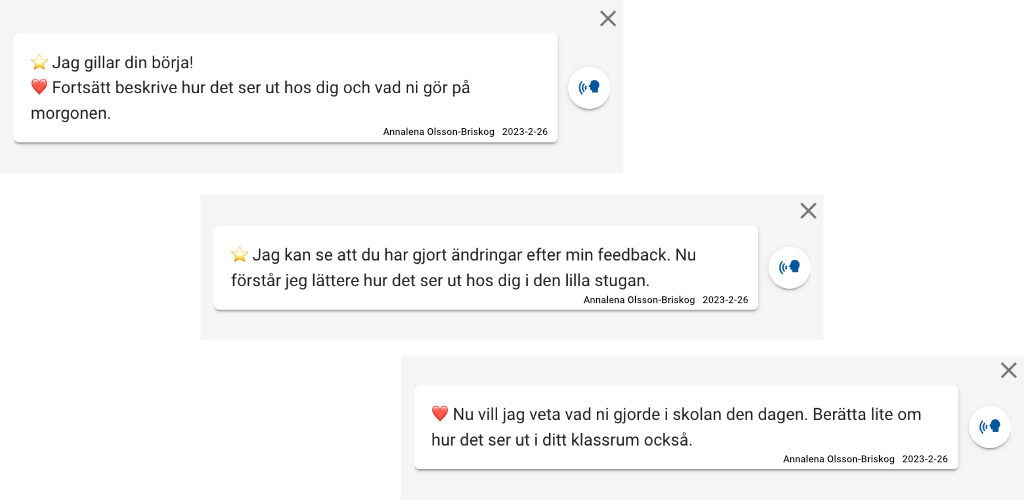Viewport: 1024px width, 500px height.
Task: Select author name in the "klassrum också" comment
Action: point(839,459)
